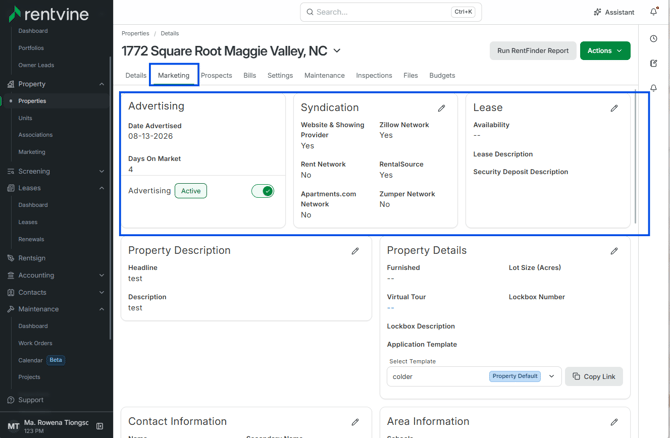Image resolution: width=670 pixels, height=438 pixels.
Task: Open Associations in the sidebar
Action: pos(35,135)
